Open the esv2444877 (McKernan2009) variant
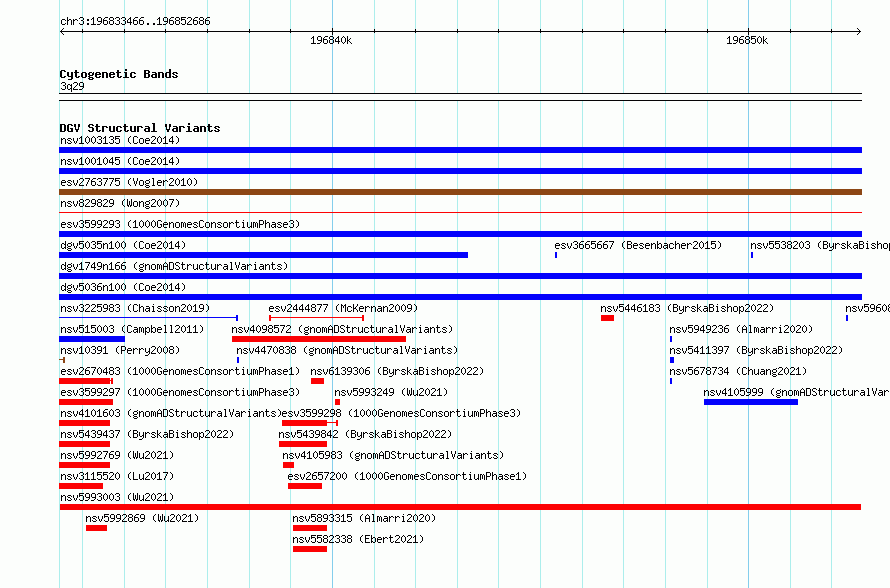This screenshot has width=890, height=588. click(x=343, y=308)
